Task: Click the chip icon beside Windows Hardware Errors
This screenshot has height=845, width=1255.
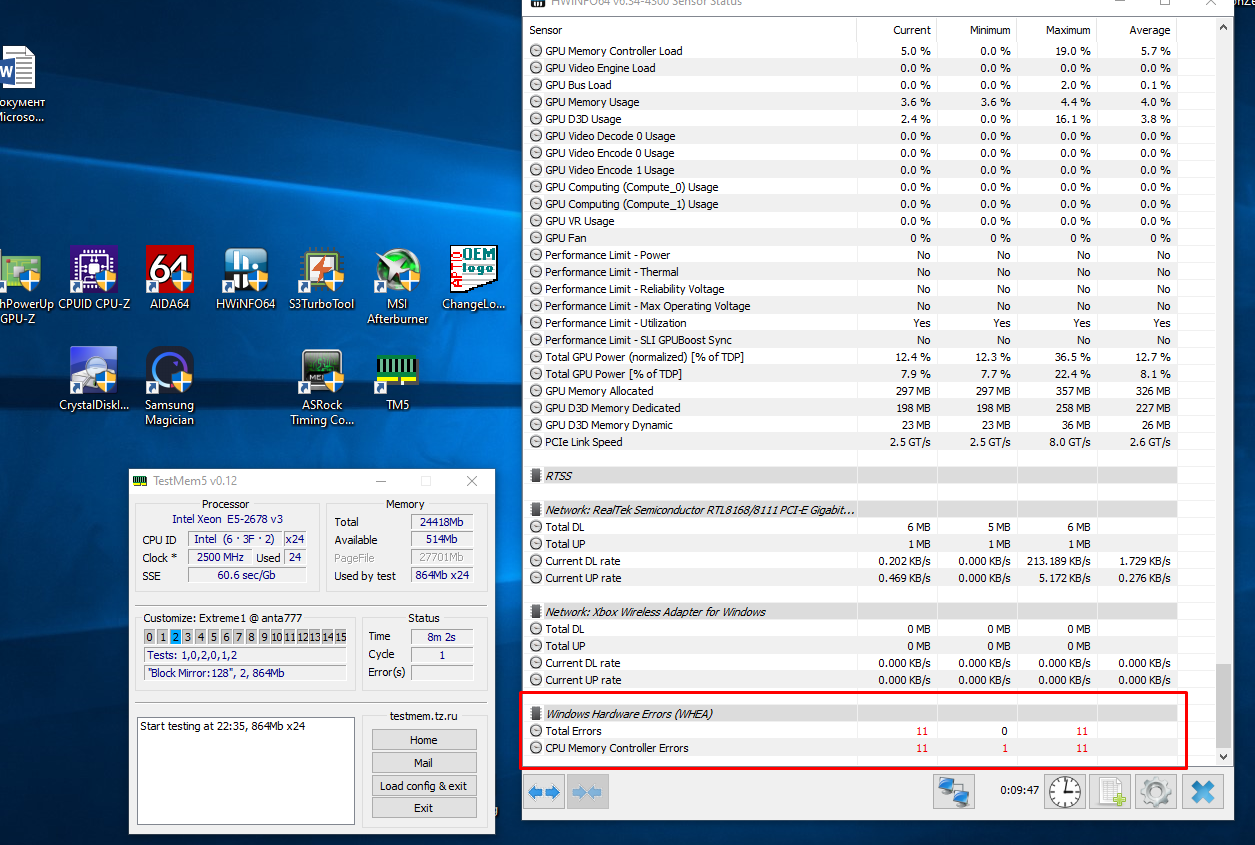Action: (536, 714)
